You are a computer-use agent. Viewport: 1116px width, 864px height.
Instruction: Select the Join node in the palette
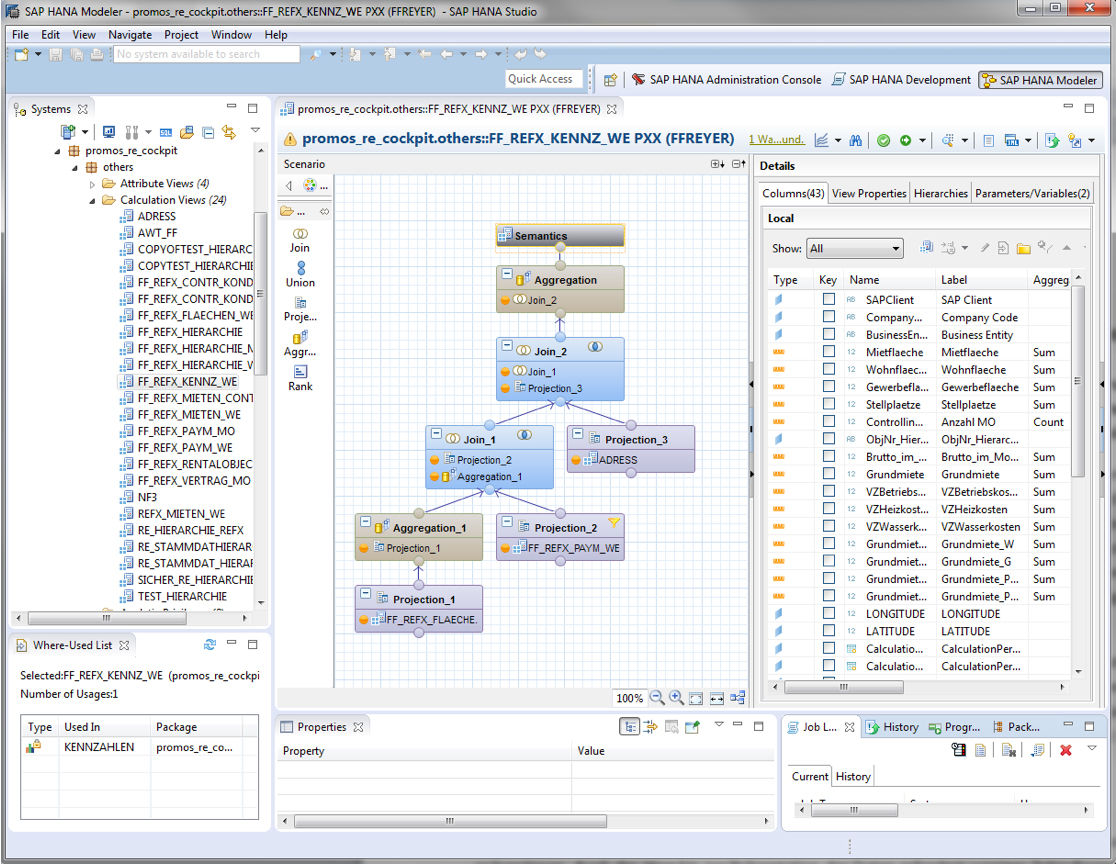(x=299, y=239)
